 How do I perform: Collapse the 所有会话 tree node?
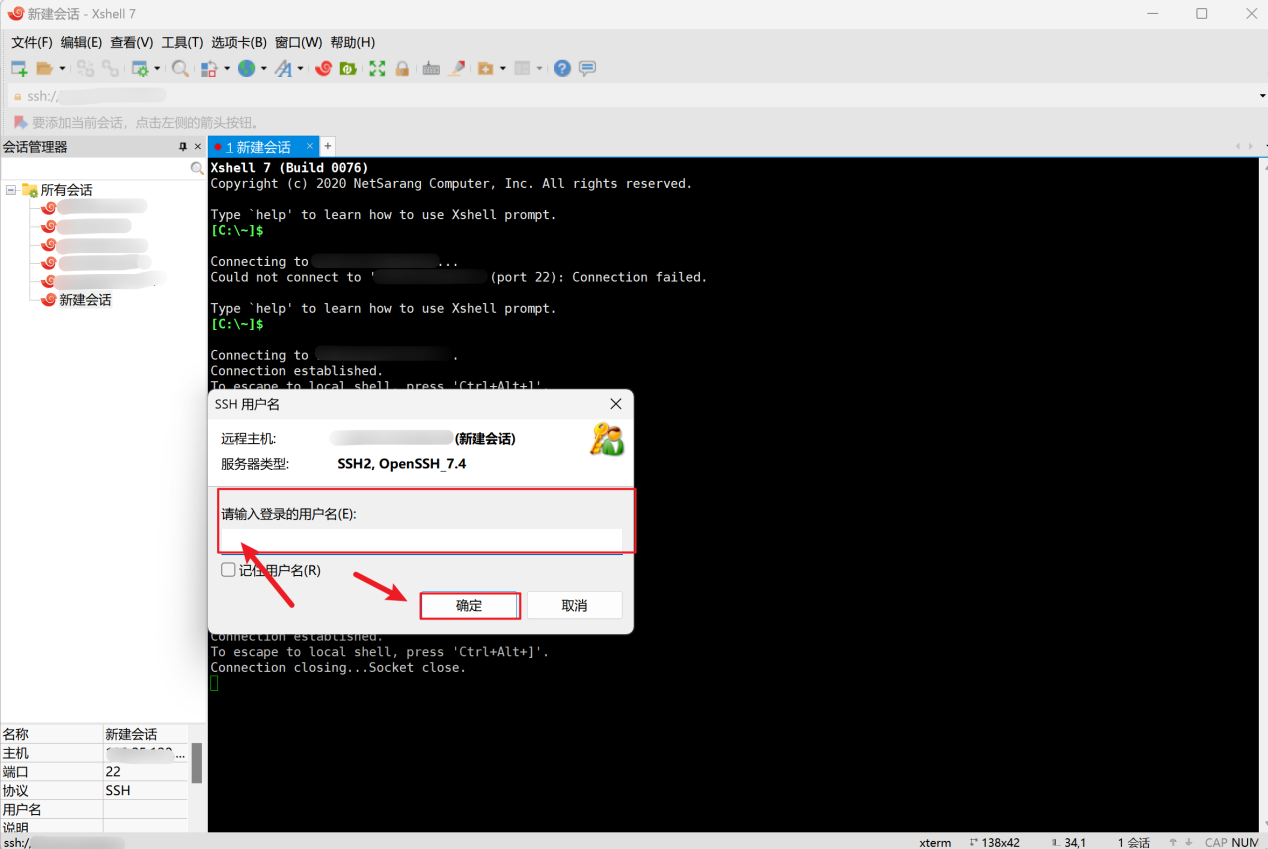[x=11, y=190]
